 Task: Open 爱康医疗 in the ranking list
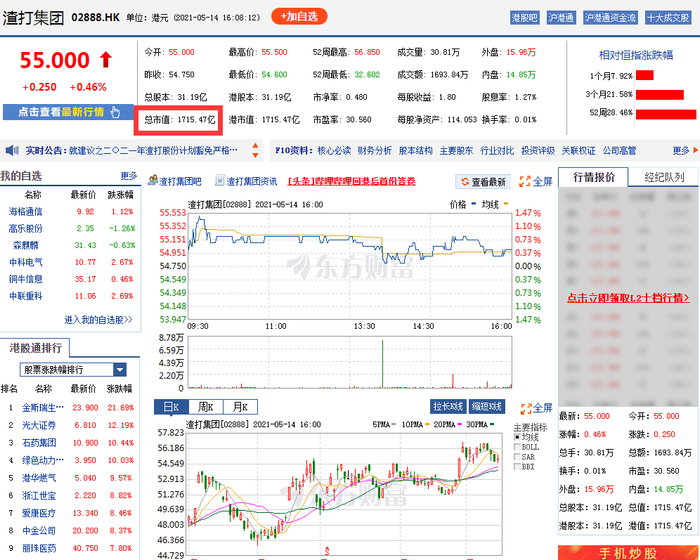coord(39,513)
